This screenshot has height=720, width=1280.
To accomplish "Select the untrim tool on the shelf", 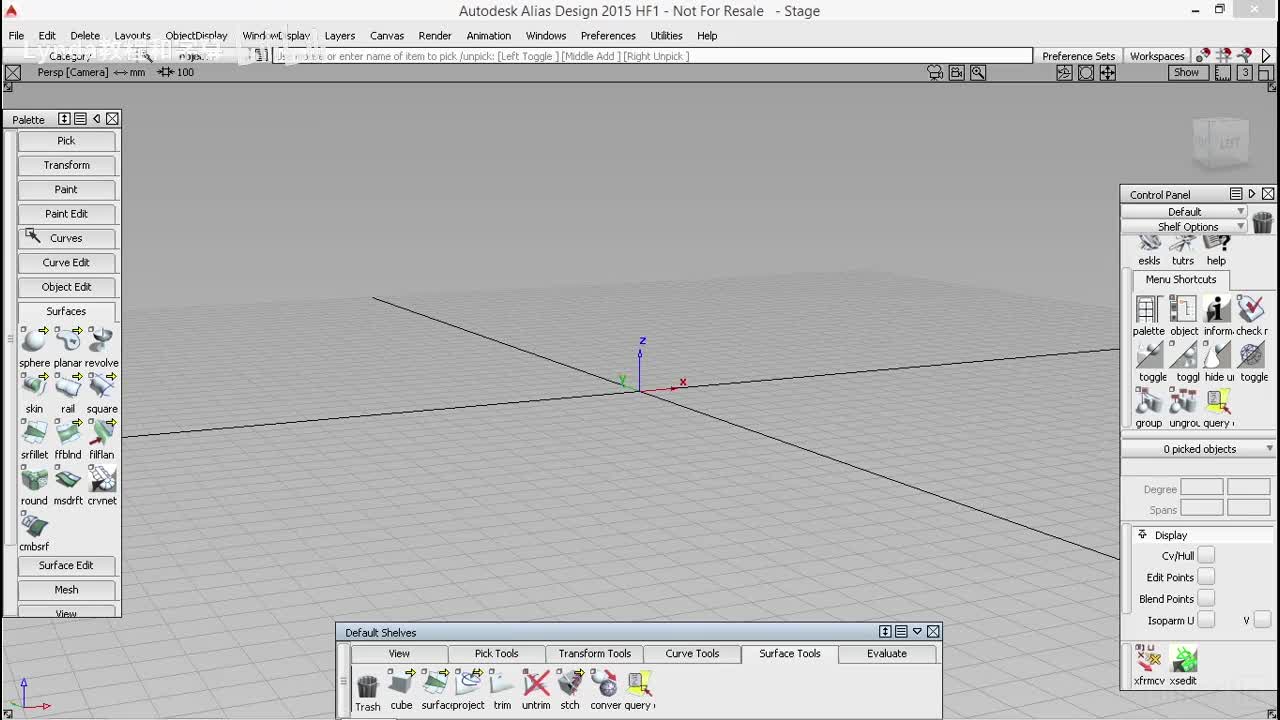I will (x=536, y=683).
